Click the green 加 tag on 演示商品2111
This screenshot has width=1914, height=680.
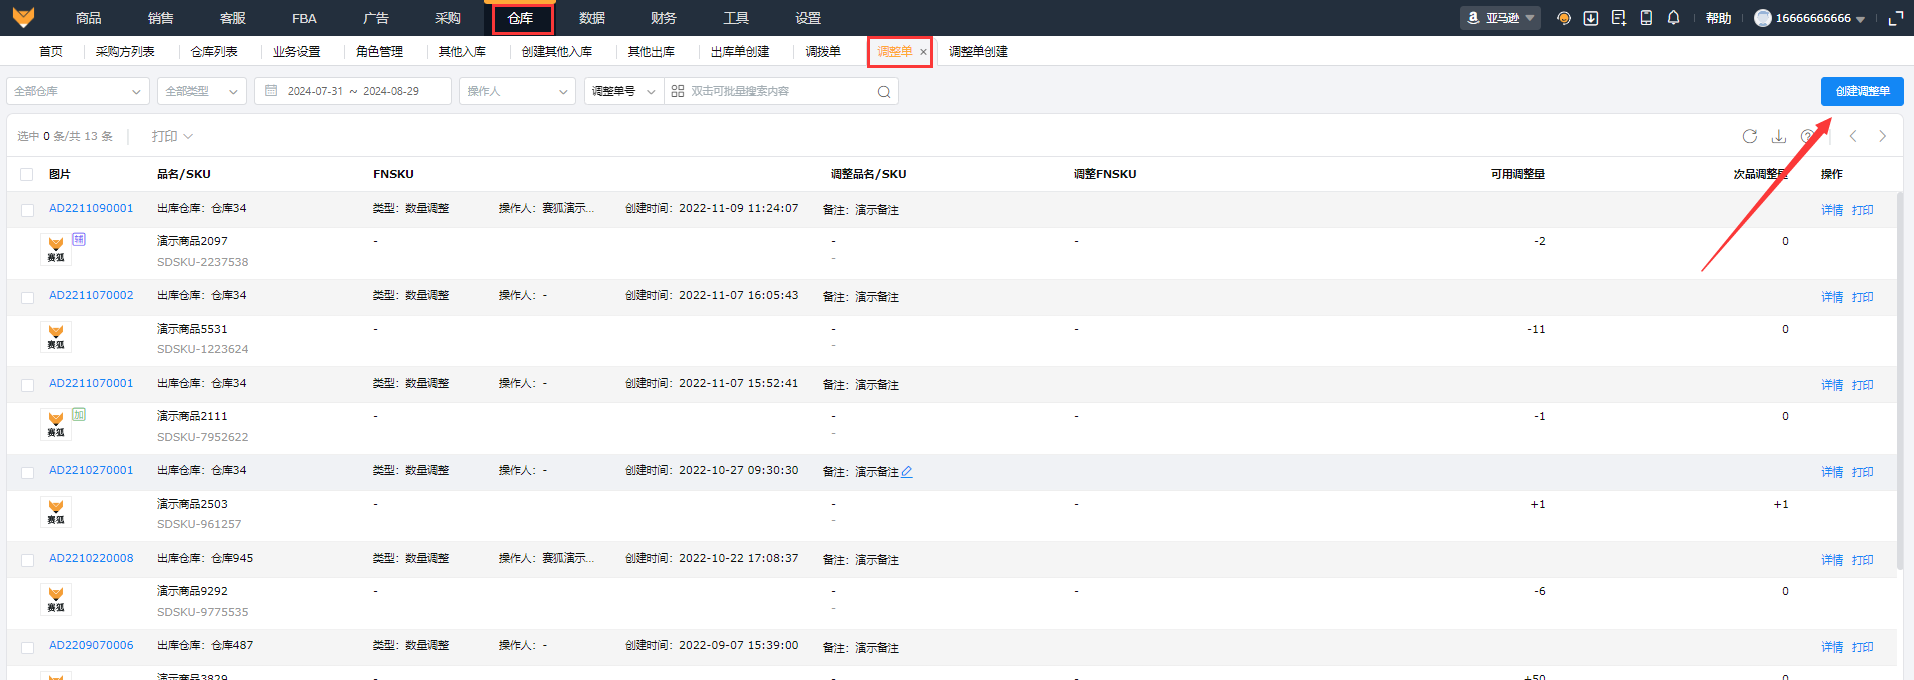tap(79, 414)
